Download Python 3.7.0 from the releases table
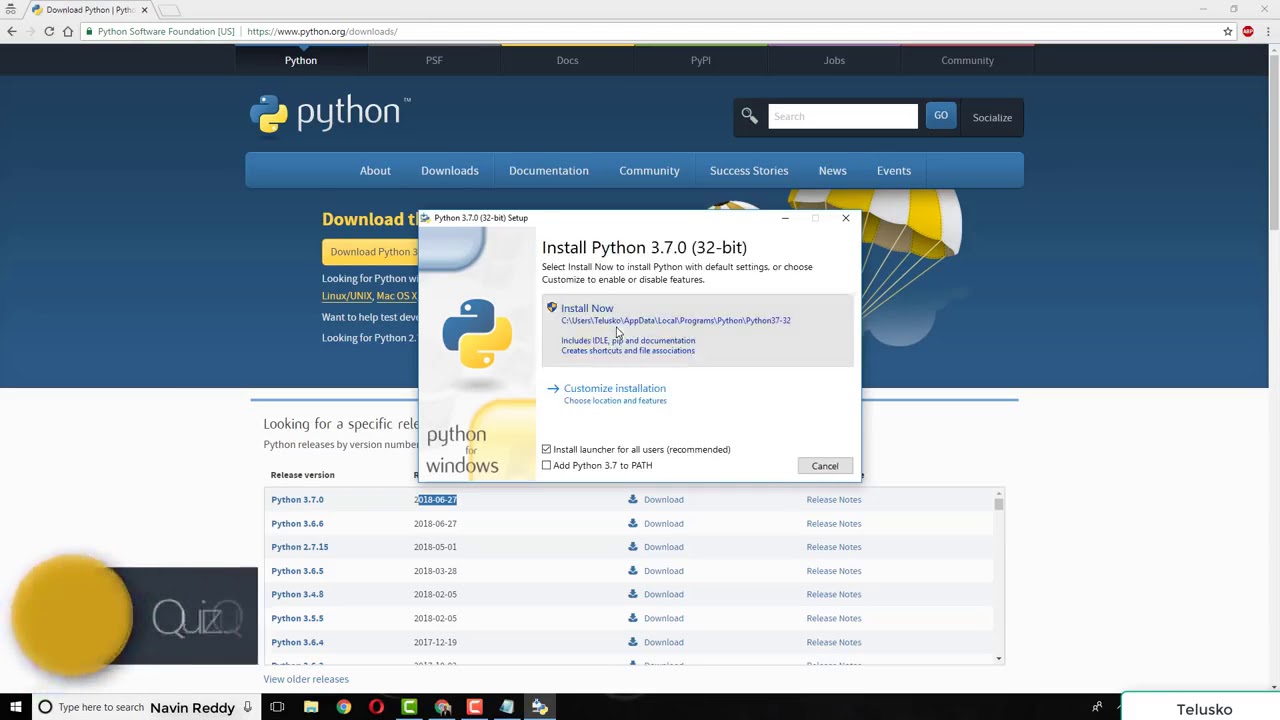Screen dimensions: 1280x720 click(656, 499)
